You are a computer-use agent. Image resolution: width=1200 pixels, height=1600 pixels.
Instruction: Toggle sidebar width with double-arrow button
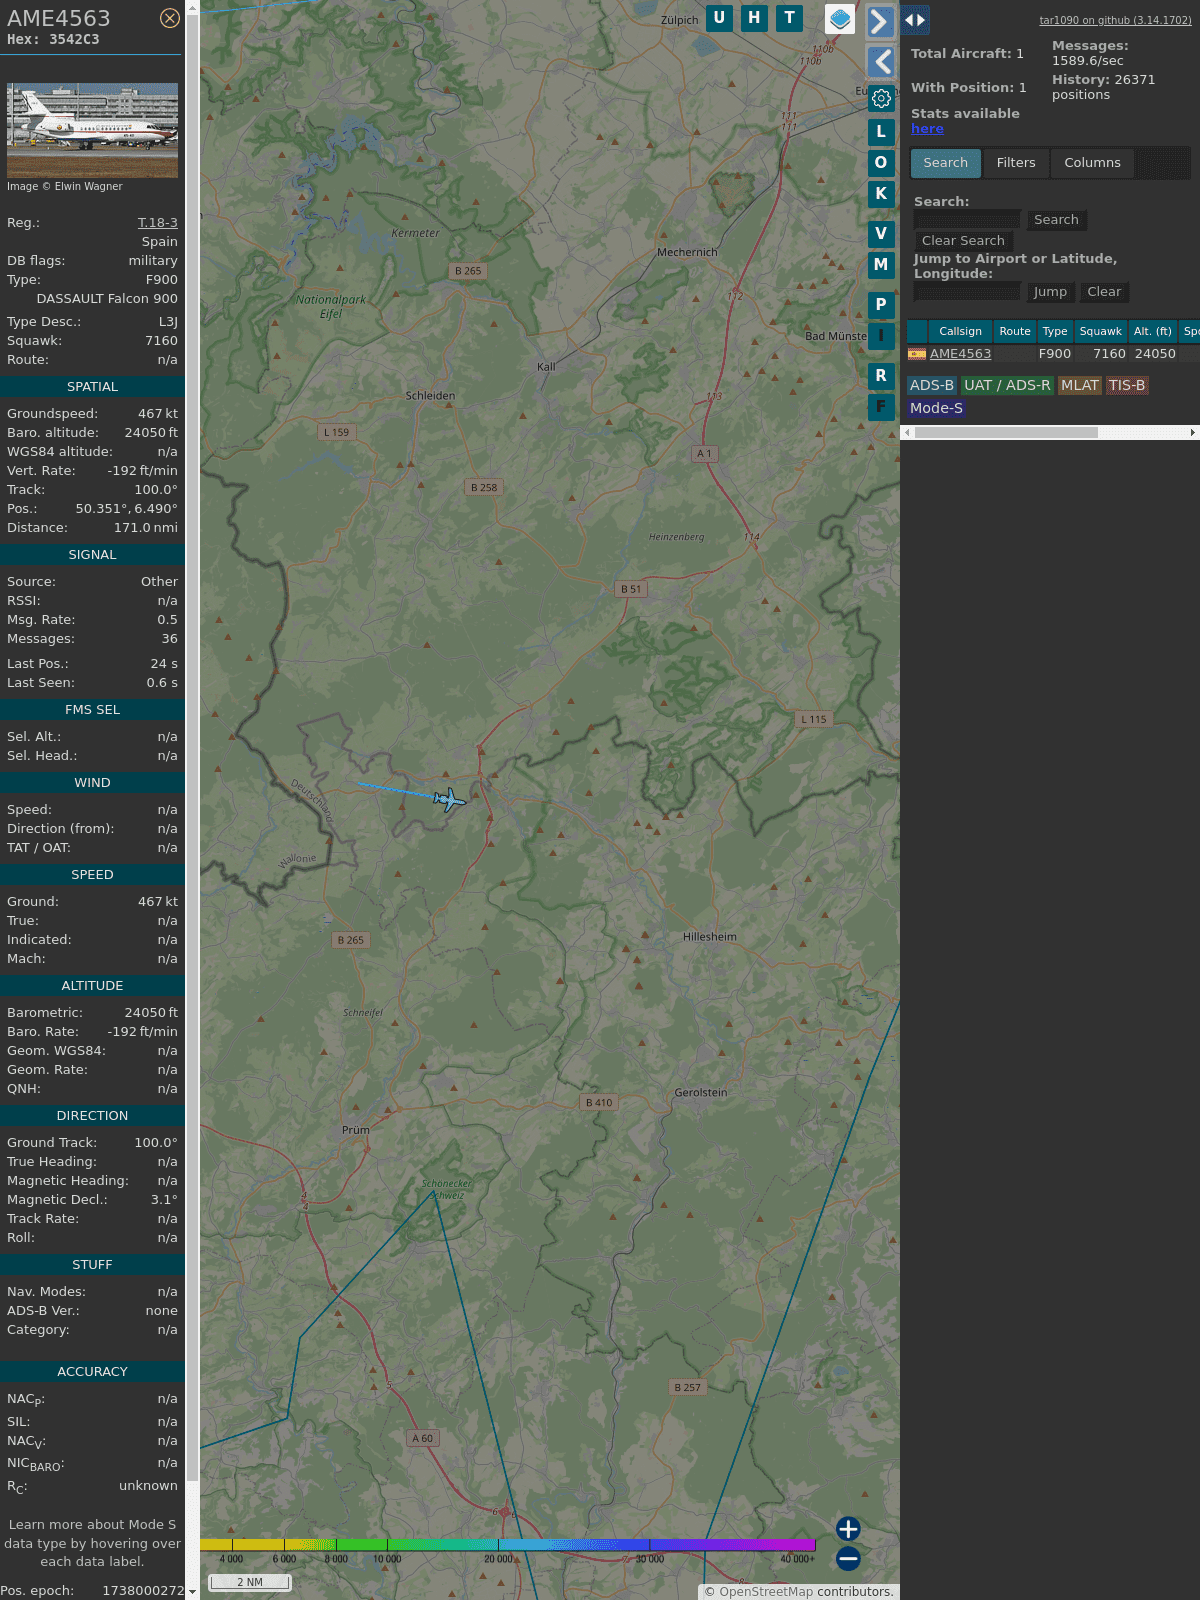pos(915,20)
